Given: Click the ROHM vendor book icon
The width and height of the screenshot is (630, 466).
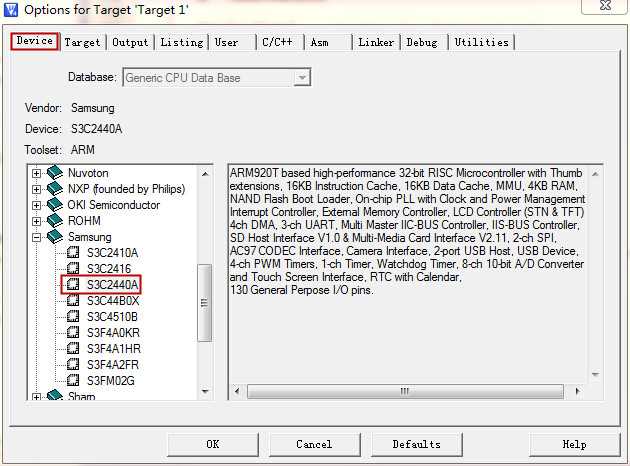Looking at the screenshot, I should point(55,221).
